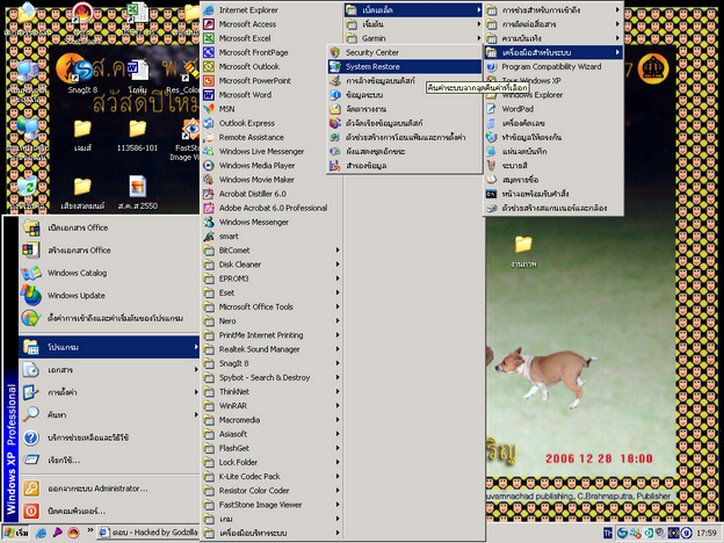Open Program Compatibility Wizard icon
Screen dimensions: 724x543
[x=491, y=66]
